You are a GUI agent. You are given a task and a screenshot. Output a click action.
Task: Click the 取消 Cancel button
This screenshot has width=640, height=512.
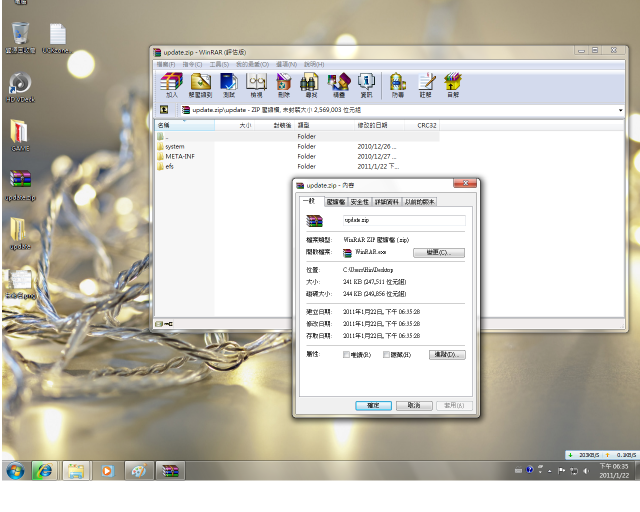pyautogui.click(x=414, y=405)
